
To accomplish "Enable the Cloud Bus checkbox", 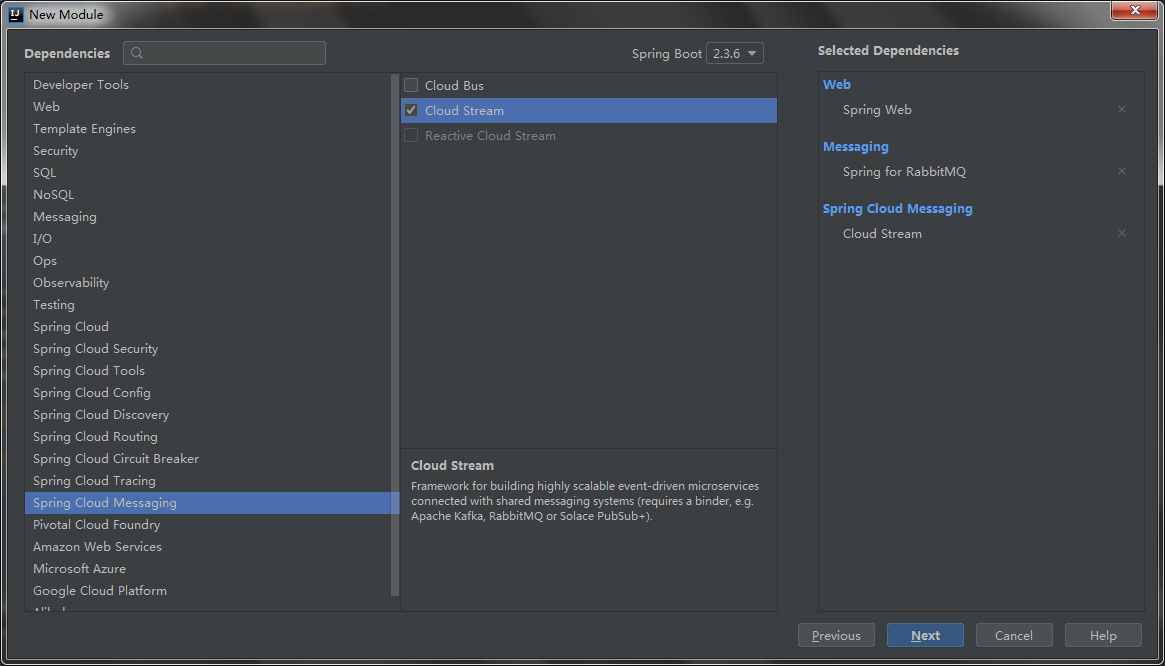I will click(411, 85).
